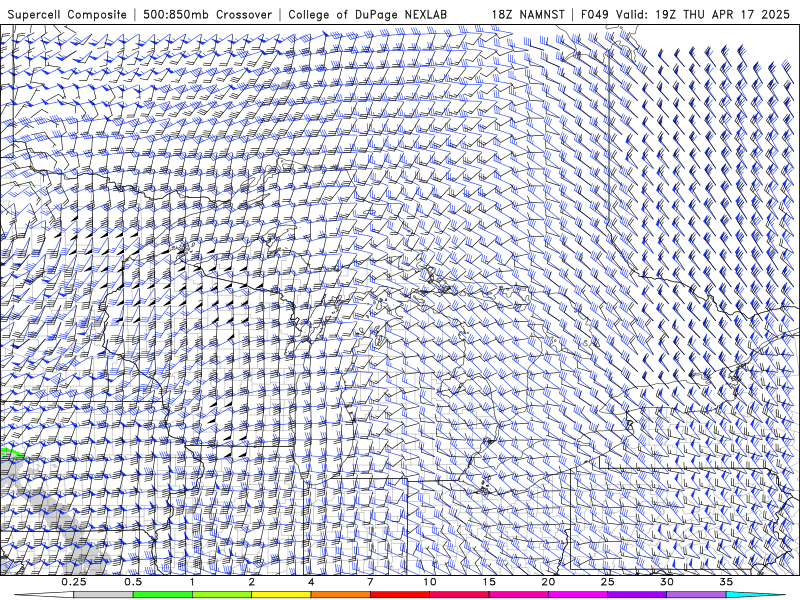Choose the orange legend swatch between 4 and 7
This screenshot has width=800, height=600.
point(340,595)
